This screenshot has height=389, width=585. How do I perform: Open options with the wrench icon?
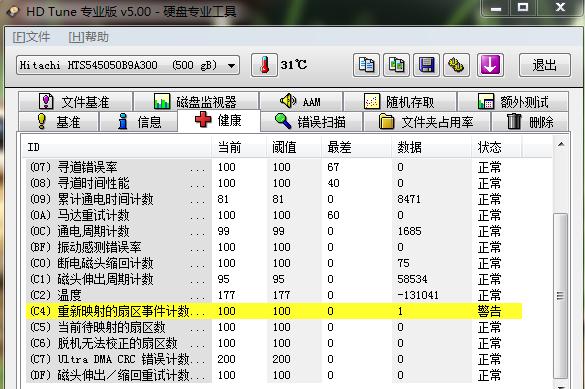coord(456,65)
